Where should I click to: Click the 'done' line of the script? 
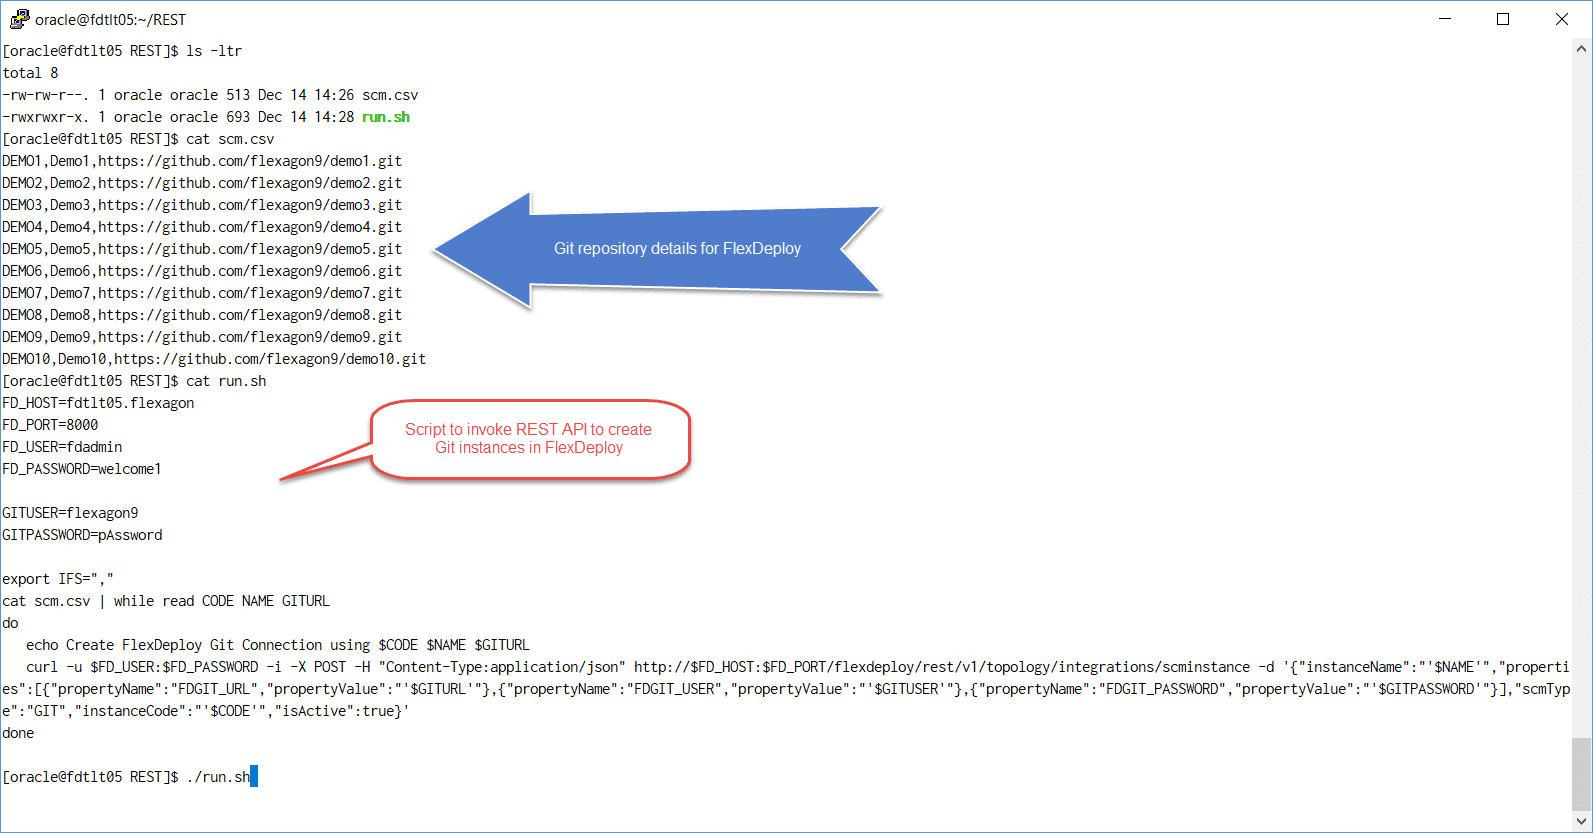tap(18, 733)
